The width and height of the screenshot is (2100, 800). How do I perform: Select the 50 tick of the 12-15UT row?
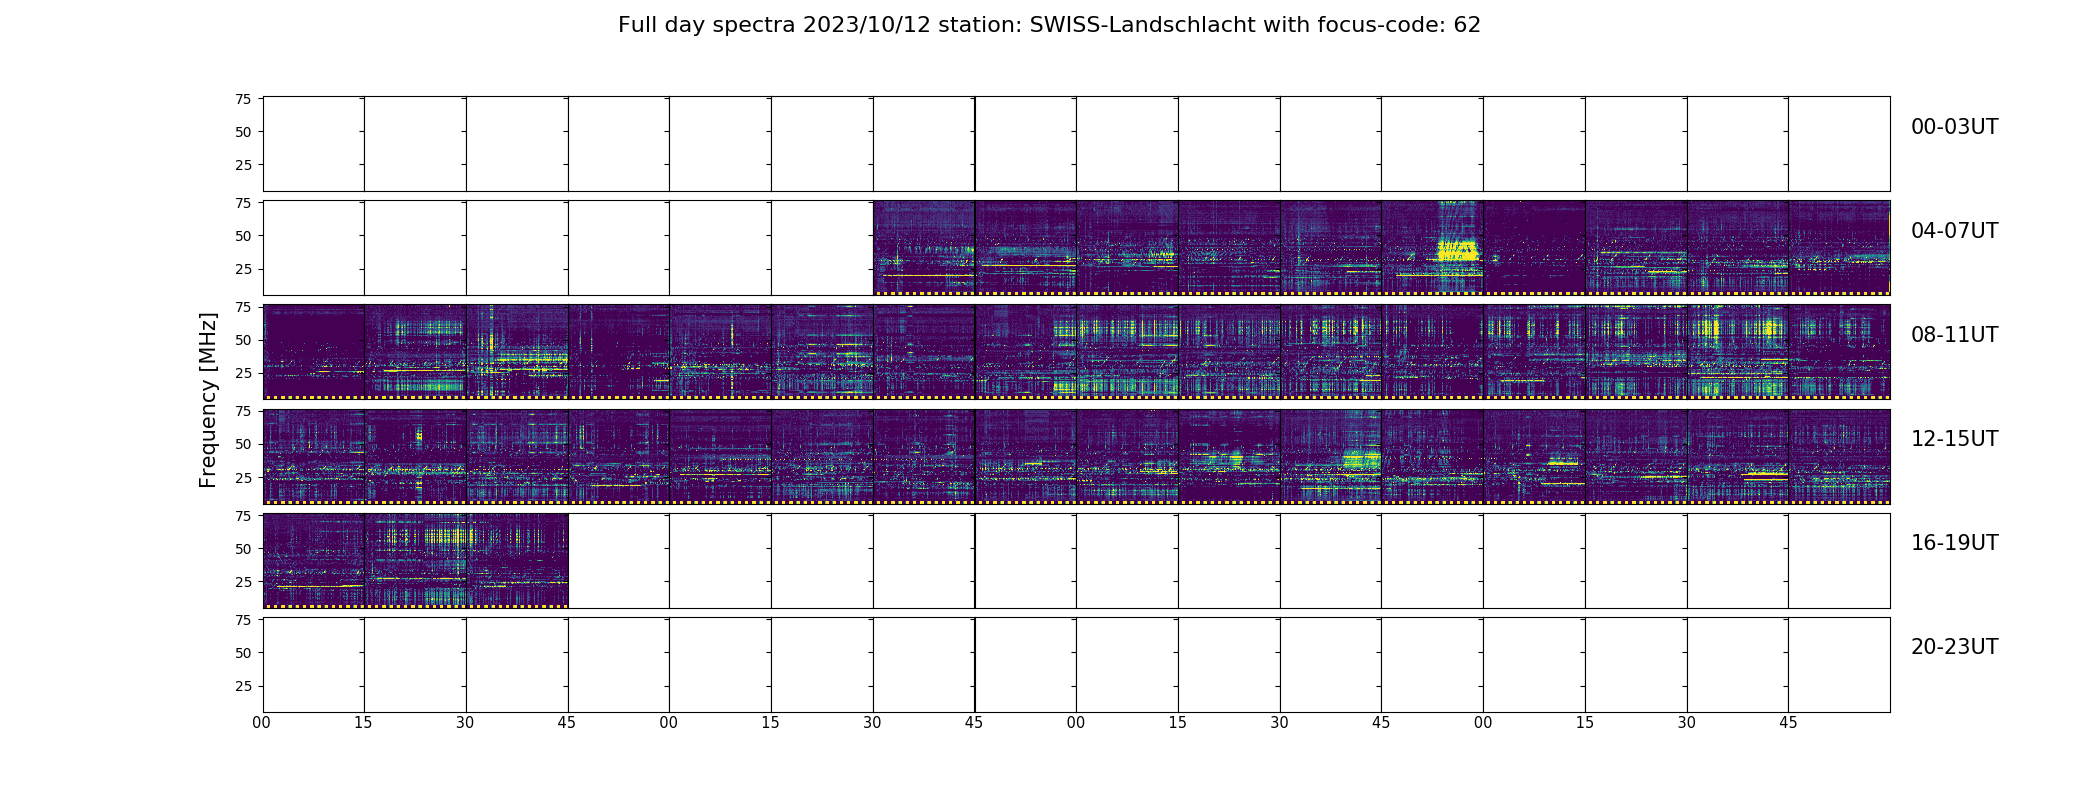coord(243,444)
